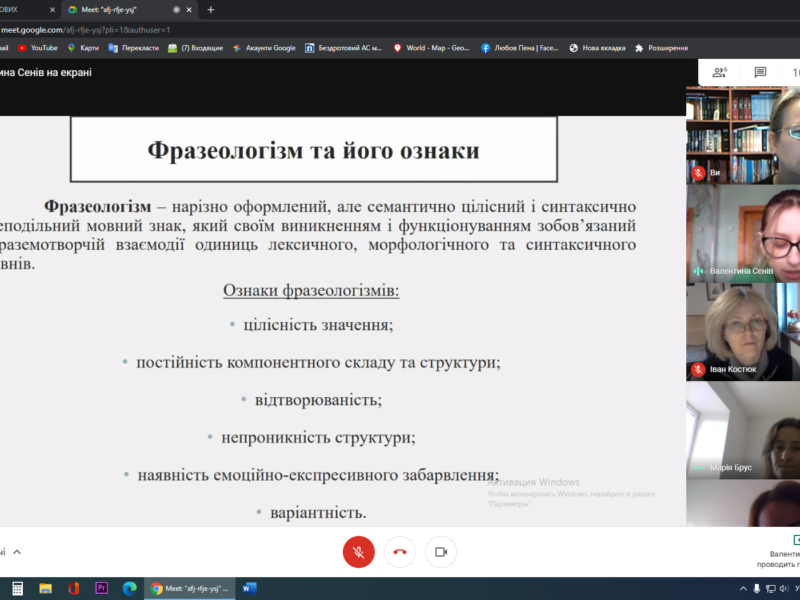This screenshot has width=800, height=600.
Task: Close the first browser tab
Action: click(51, 9)
